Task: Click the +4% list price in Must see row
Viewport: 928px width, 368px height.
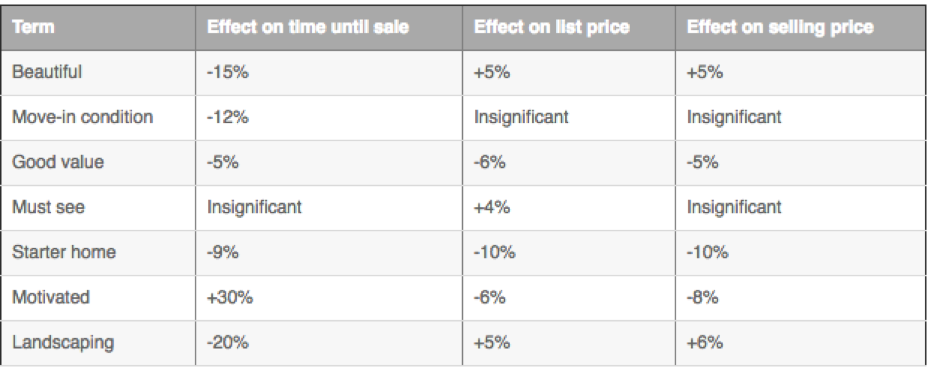Action: [x=492, y=207]
